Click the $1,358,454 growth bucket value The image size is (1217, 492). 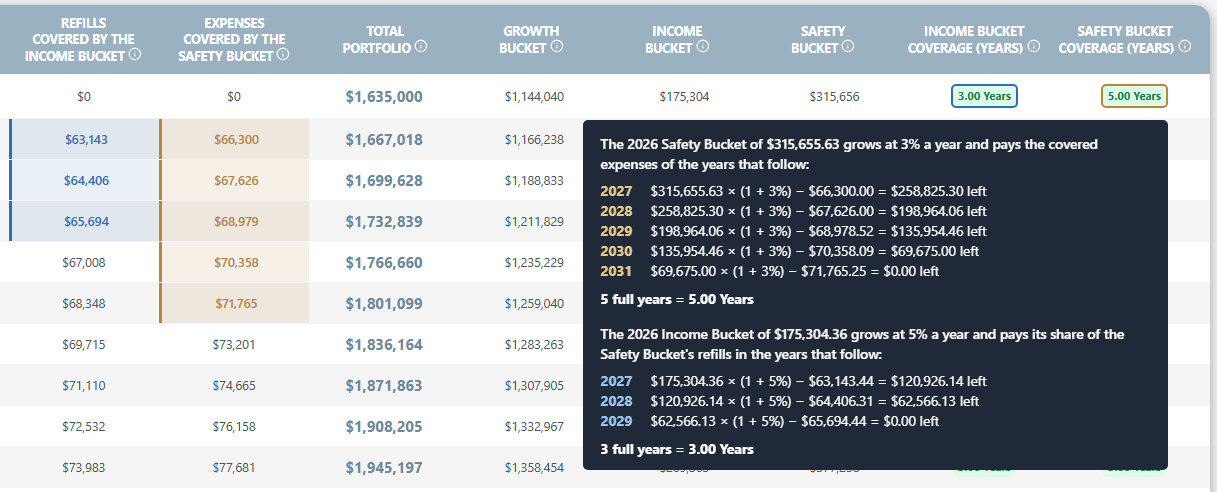pyautogui.click(x=534, y=467)
